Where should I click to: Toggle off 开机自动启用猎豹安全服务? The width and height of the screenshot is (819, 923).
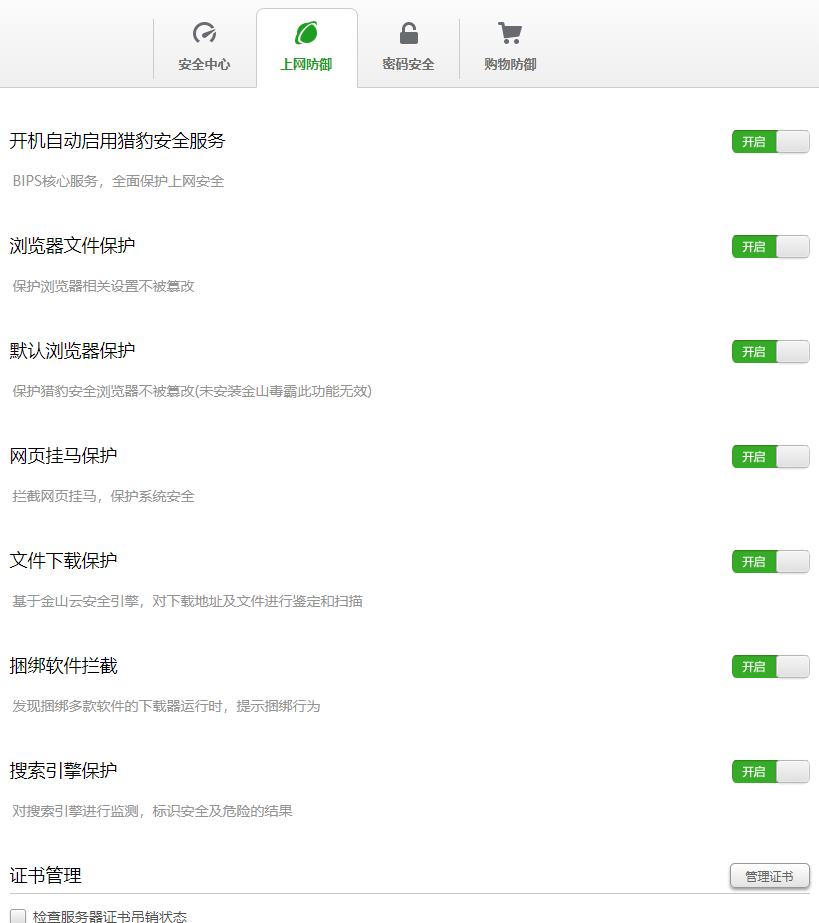click(769, 141)
